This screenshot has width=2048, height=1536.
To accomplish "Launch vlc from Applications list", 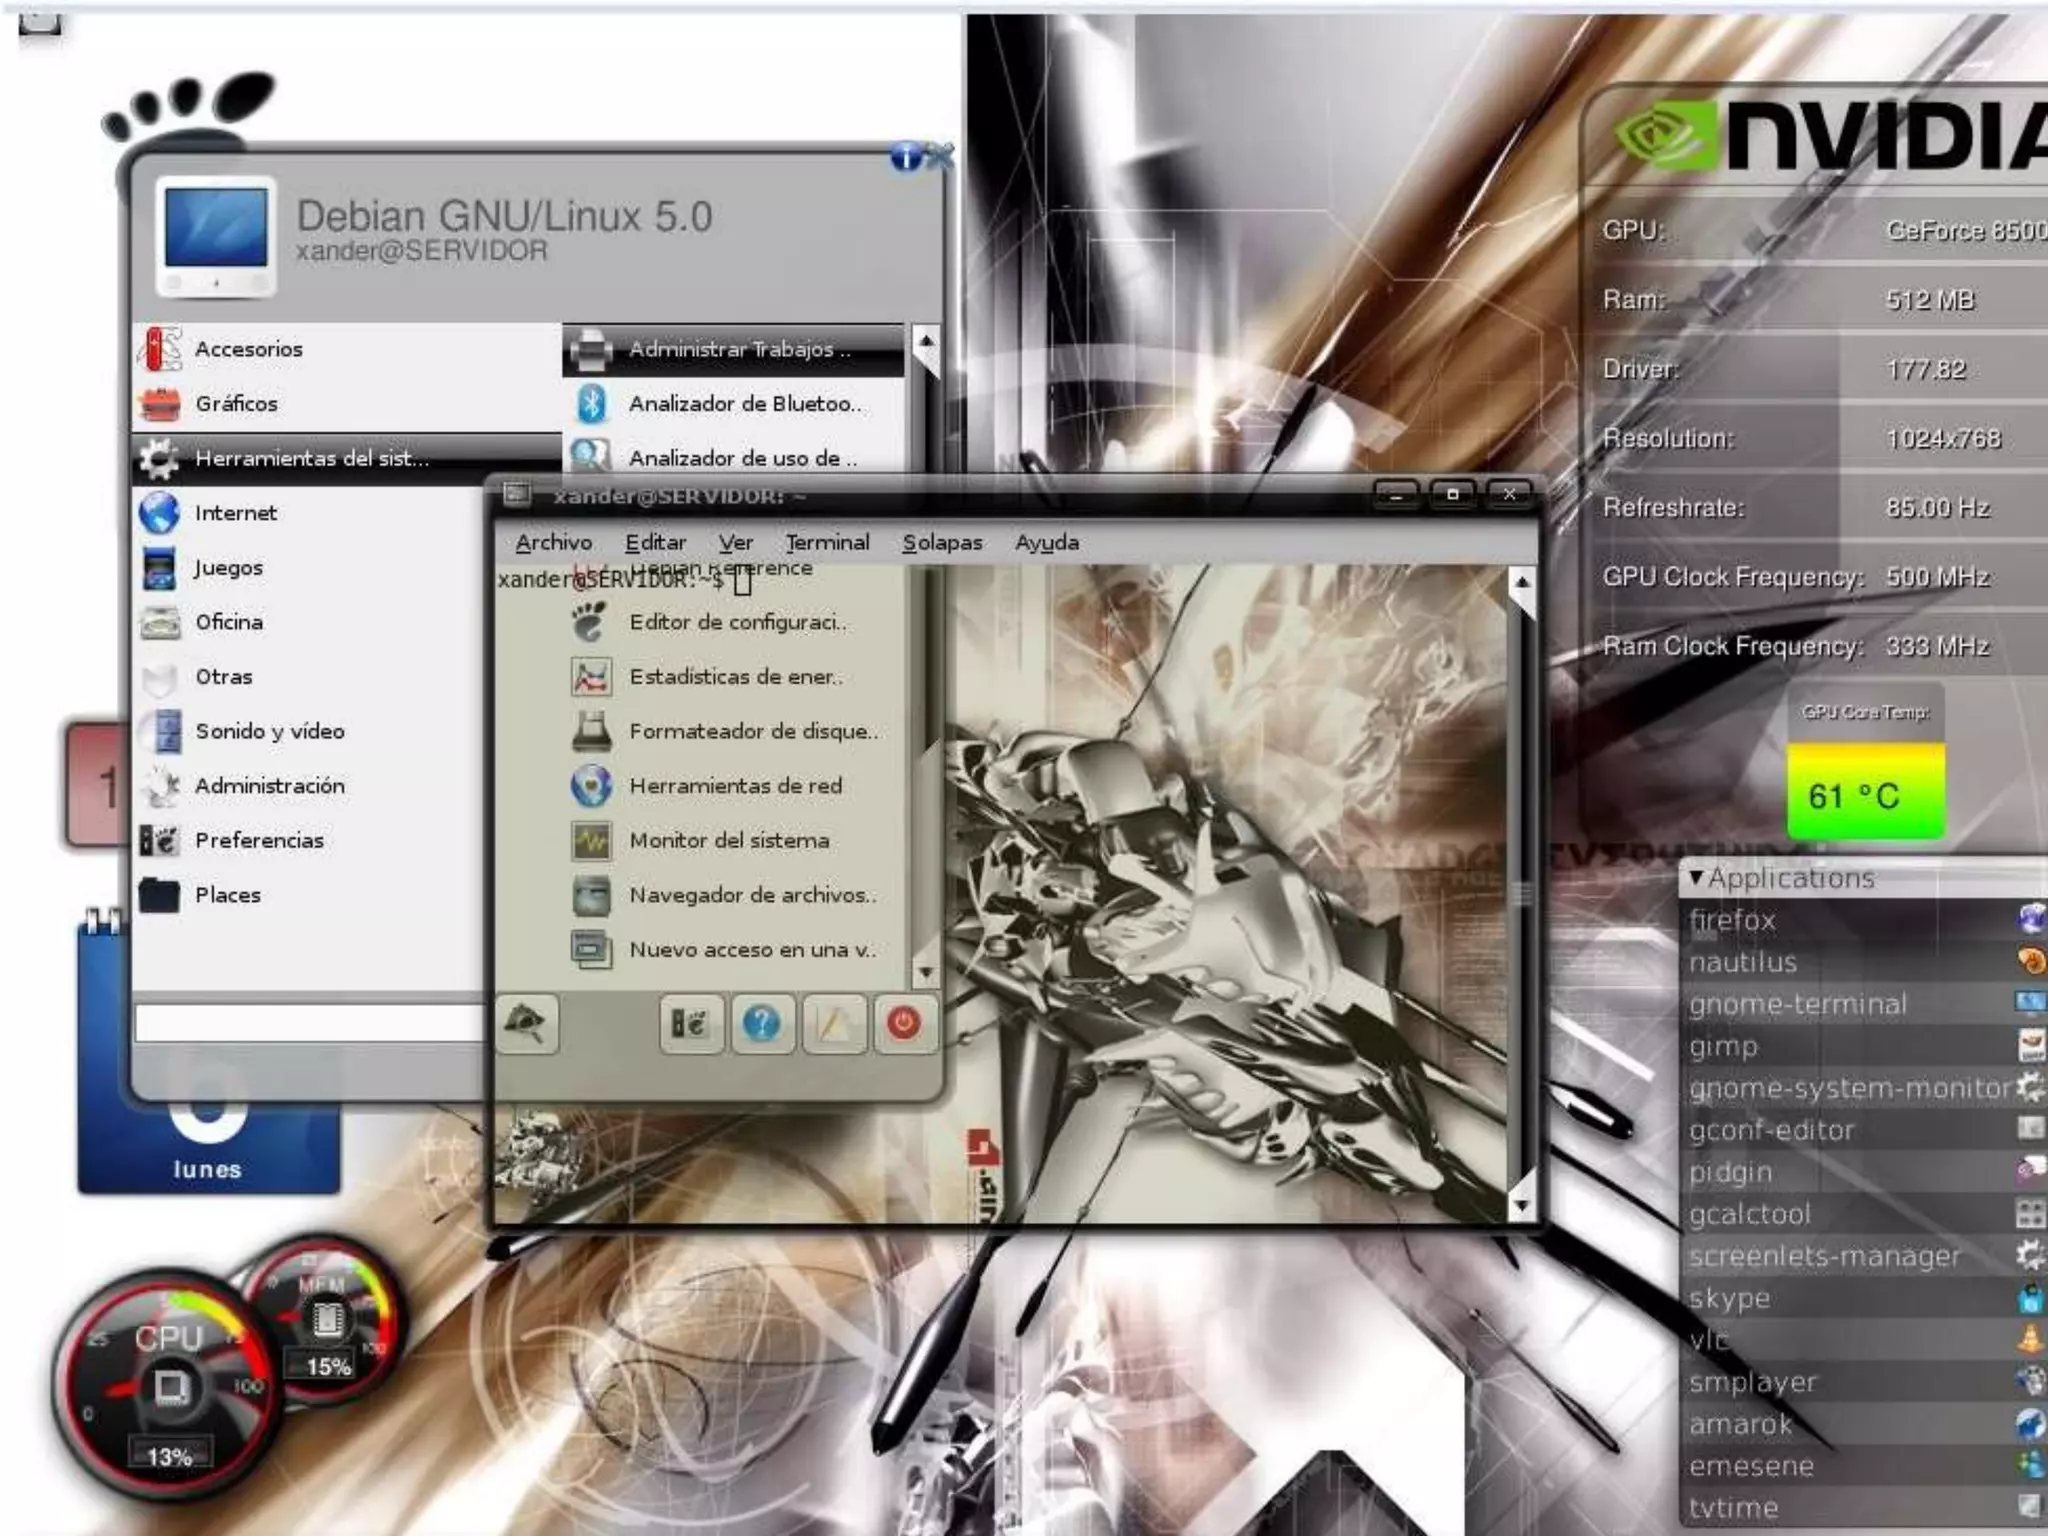I will point(1866,1339).
